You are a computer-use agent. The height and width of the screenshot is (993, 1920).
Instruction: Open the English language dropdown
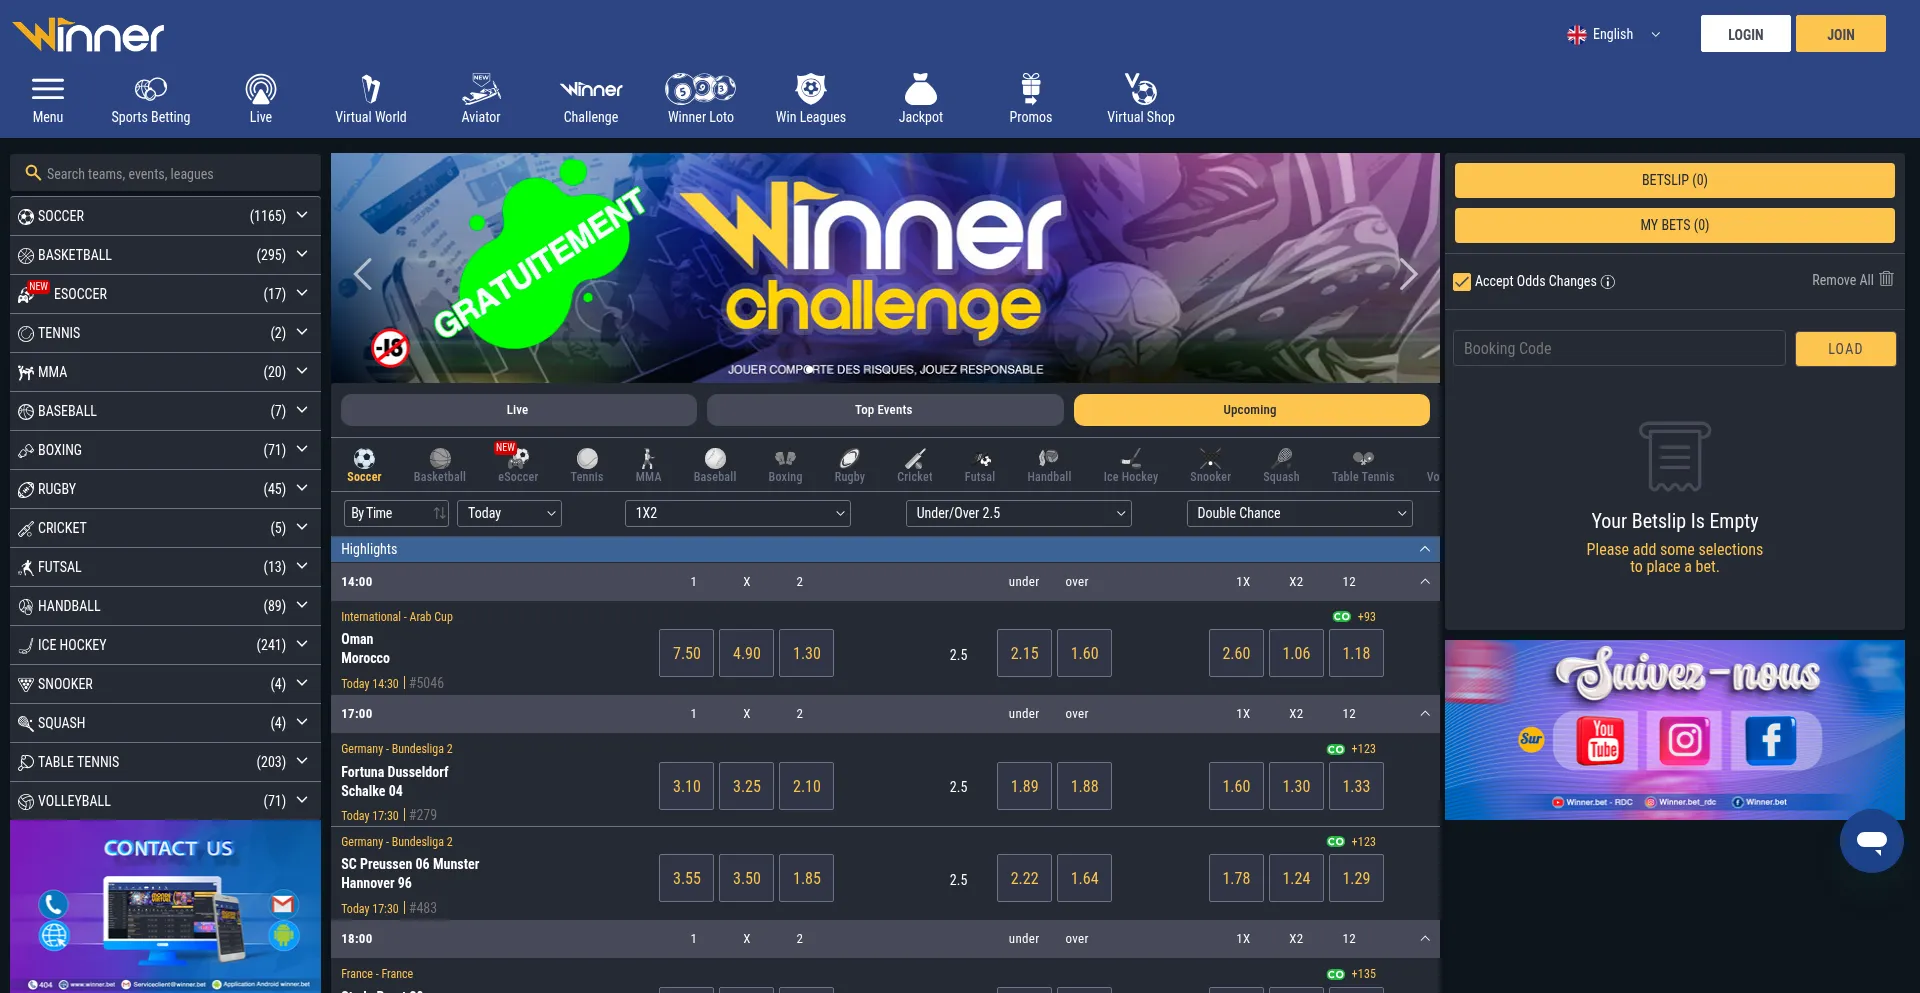point(1613,34)
